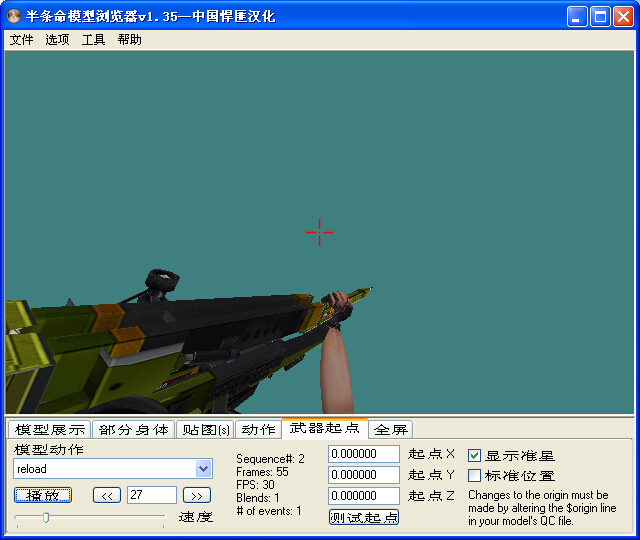Open the 工具 menu

93,40
